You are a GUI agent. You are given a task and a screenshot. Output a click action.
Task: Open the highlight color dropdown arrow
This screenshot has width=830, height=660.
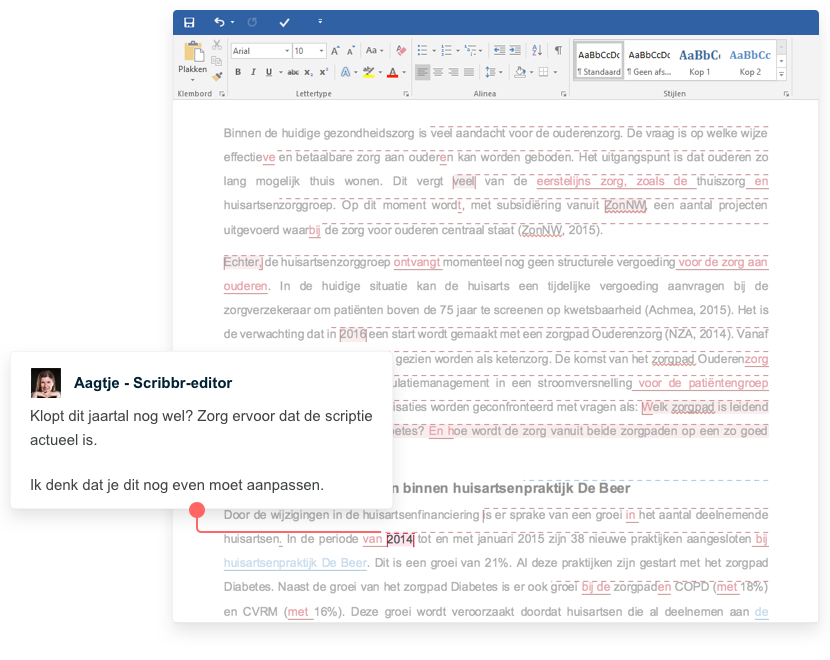[380, 73]
